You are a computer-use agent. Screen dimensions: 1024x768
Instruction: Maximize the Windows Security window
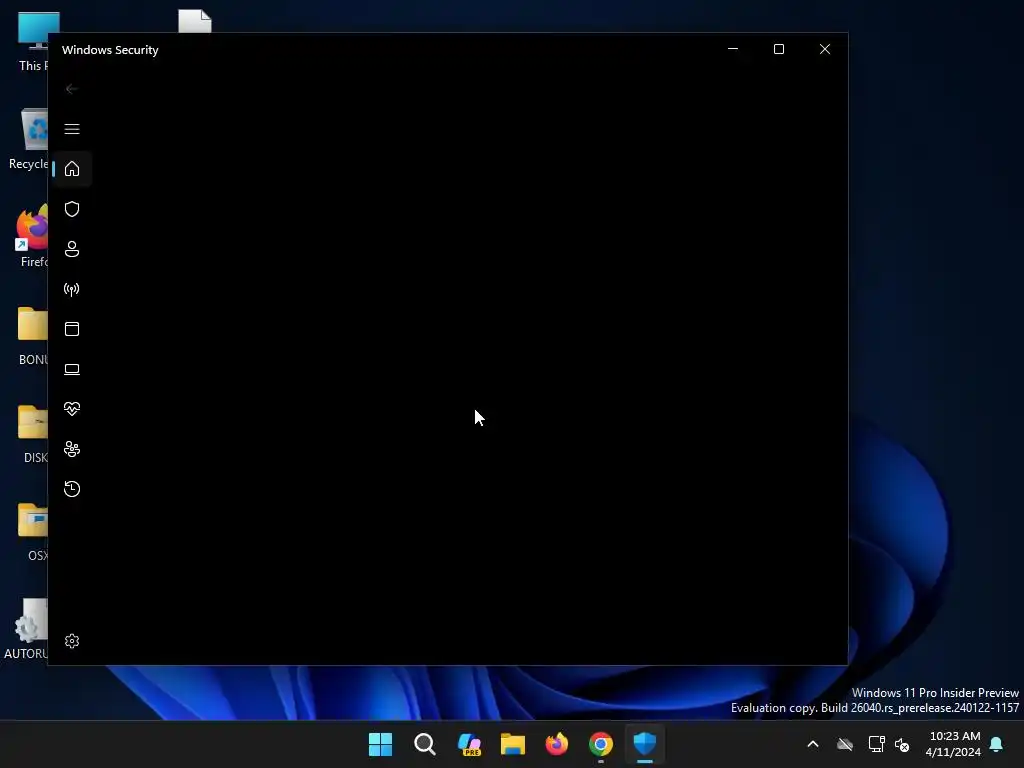[x=778, y=49]
